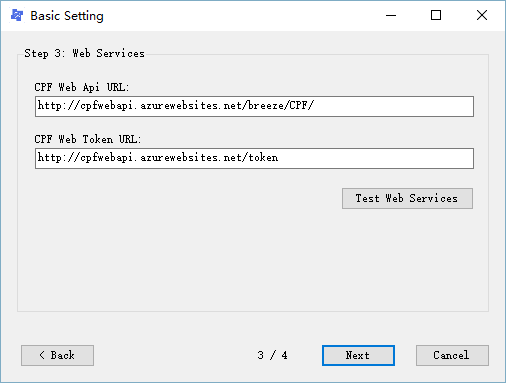Click the Test Web Services button

[x=407, y=199]
